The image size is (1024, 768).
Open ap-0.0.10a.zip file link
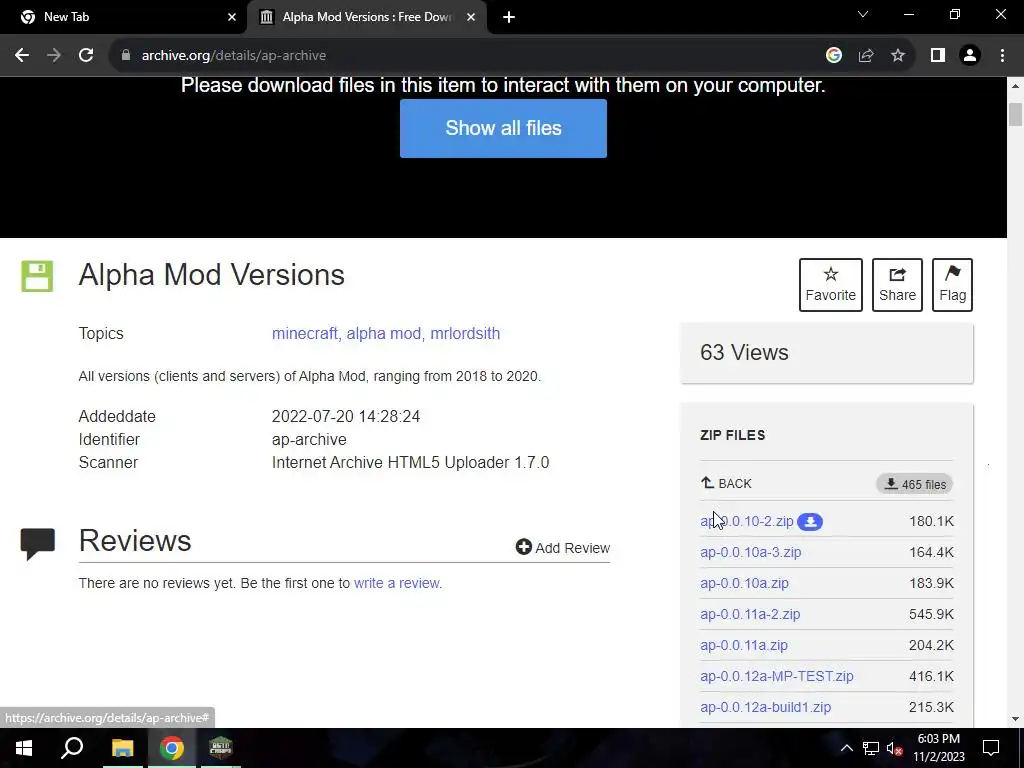[x=744, y=583]
